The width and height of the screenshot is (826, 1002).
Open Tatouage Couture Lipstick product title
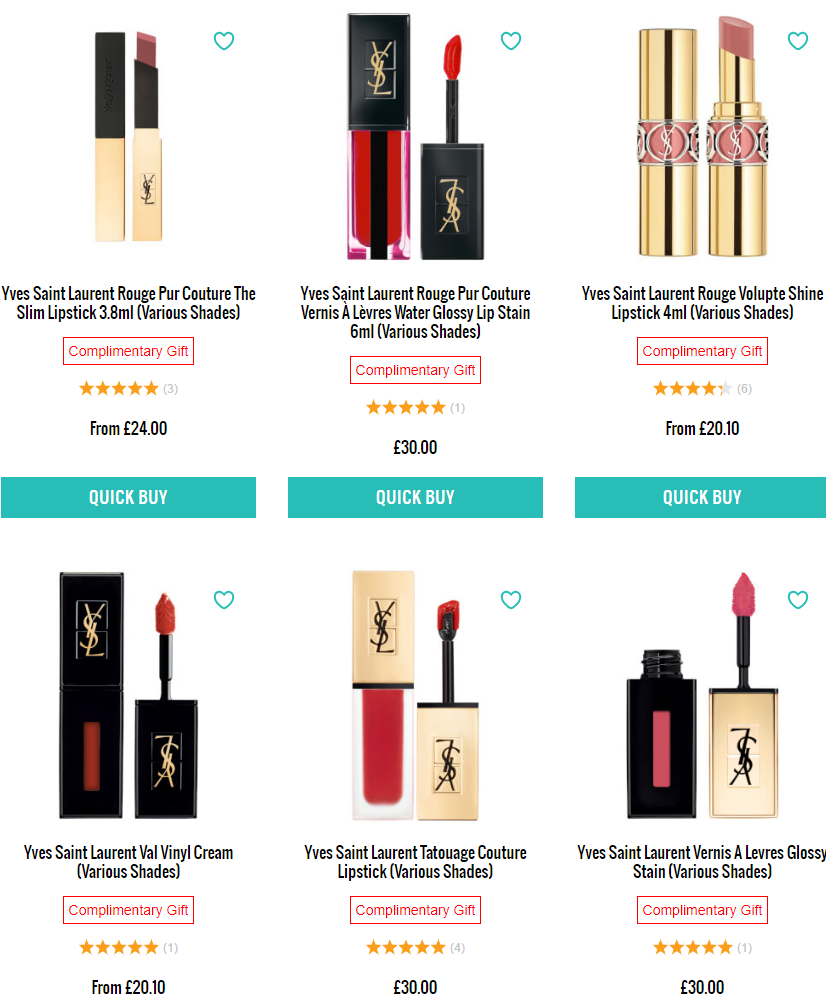[415, 861]
